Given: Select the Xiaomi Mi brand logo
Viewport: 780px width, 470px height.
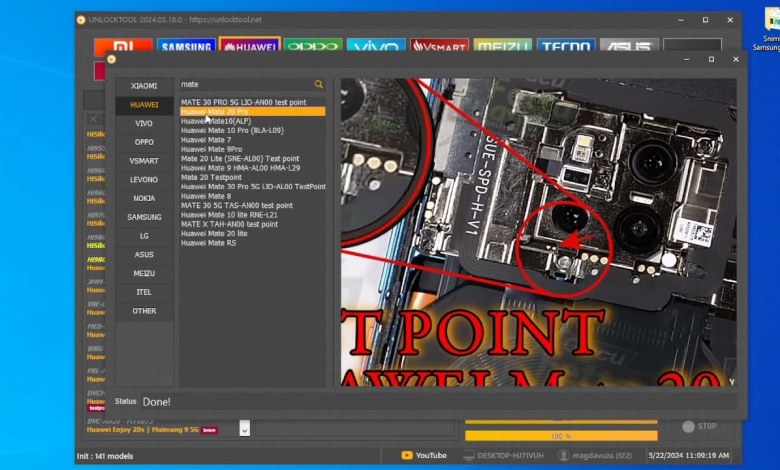Looking at the screenshot, I should 123,46.
